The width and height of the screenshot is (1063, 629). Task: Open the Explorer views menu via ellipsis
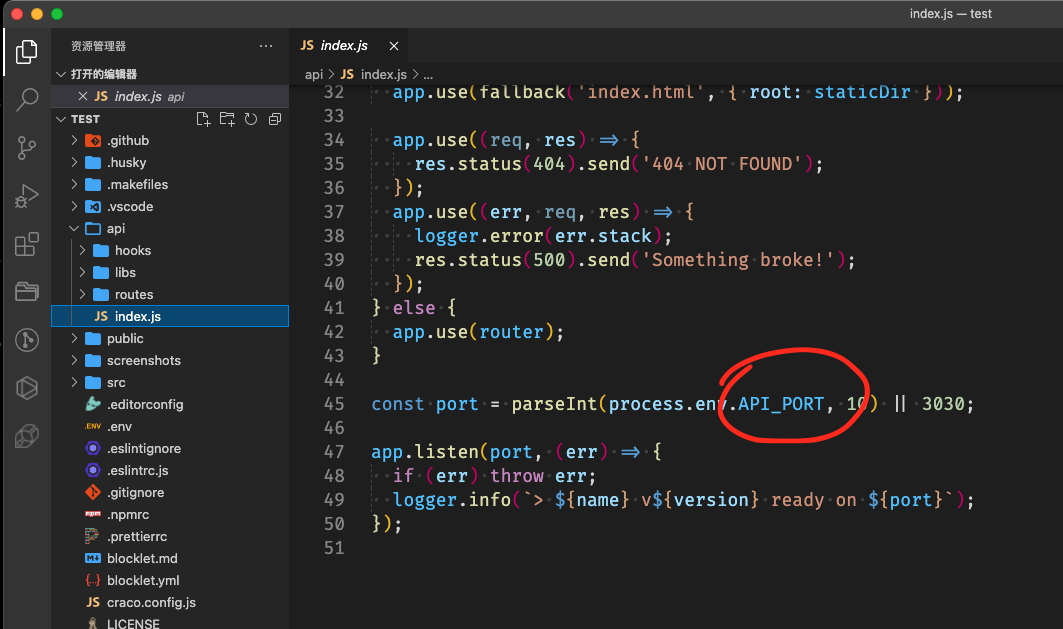pos(265,45)
